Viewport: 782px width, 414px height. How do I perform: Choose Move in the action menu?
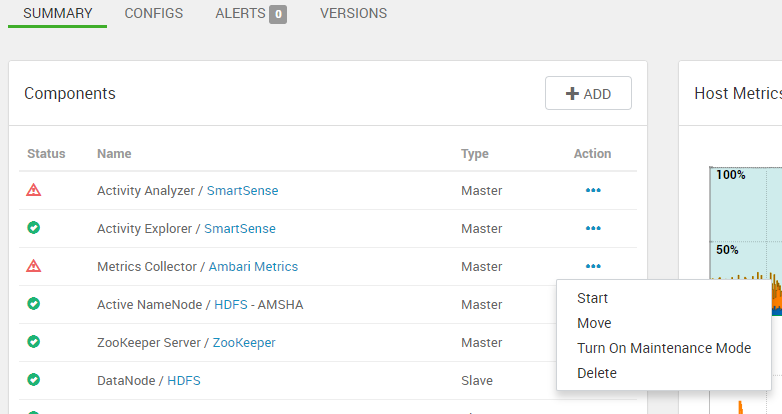[594, 323]
